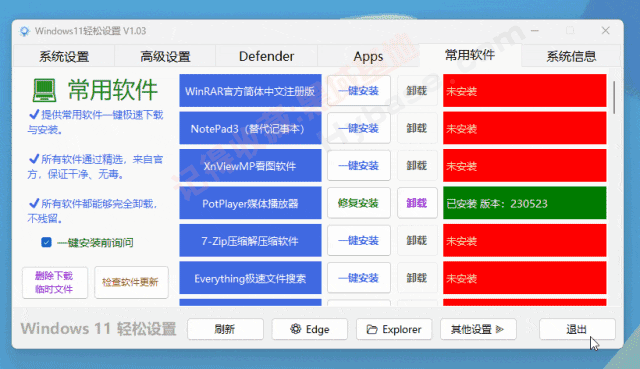Click the Explorer folder button
Image resolution: width=640 pixels, height=369 pixels.
394,329
